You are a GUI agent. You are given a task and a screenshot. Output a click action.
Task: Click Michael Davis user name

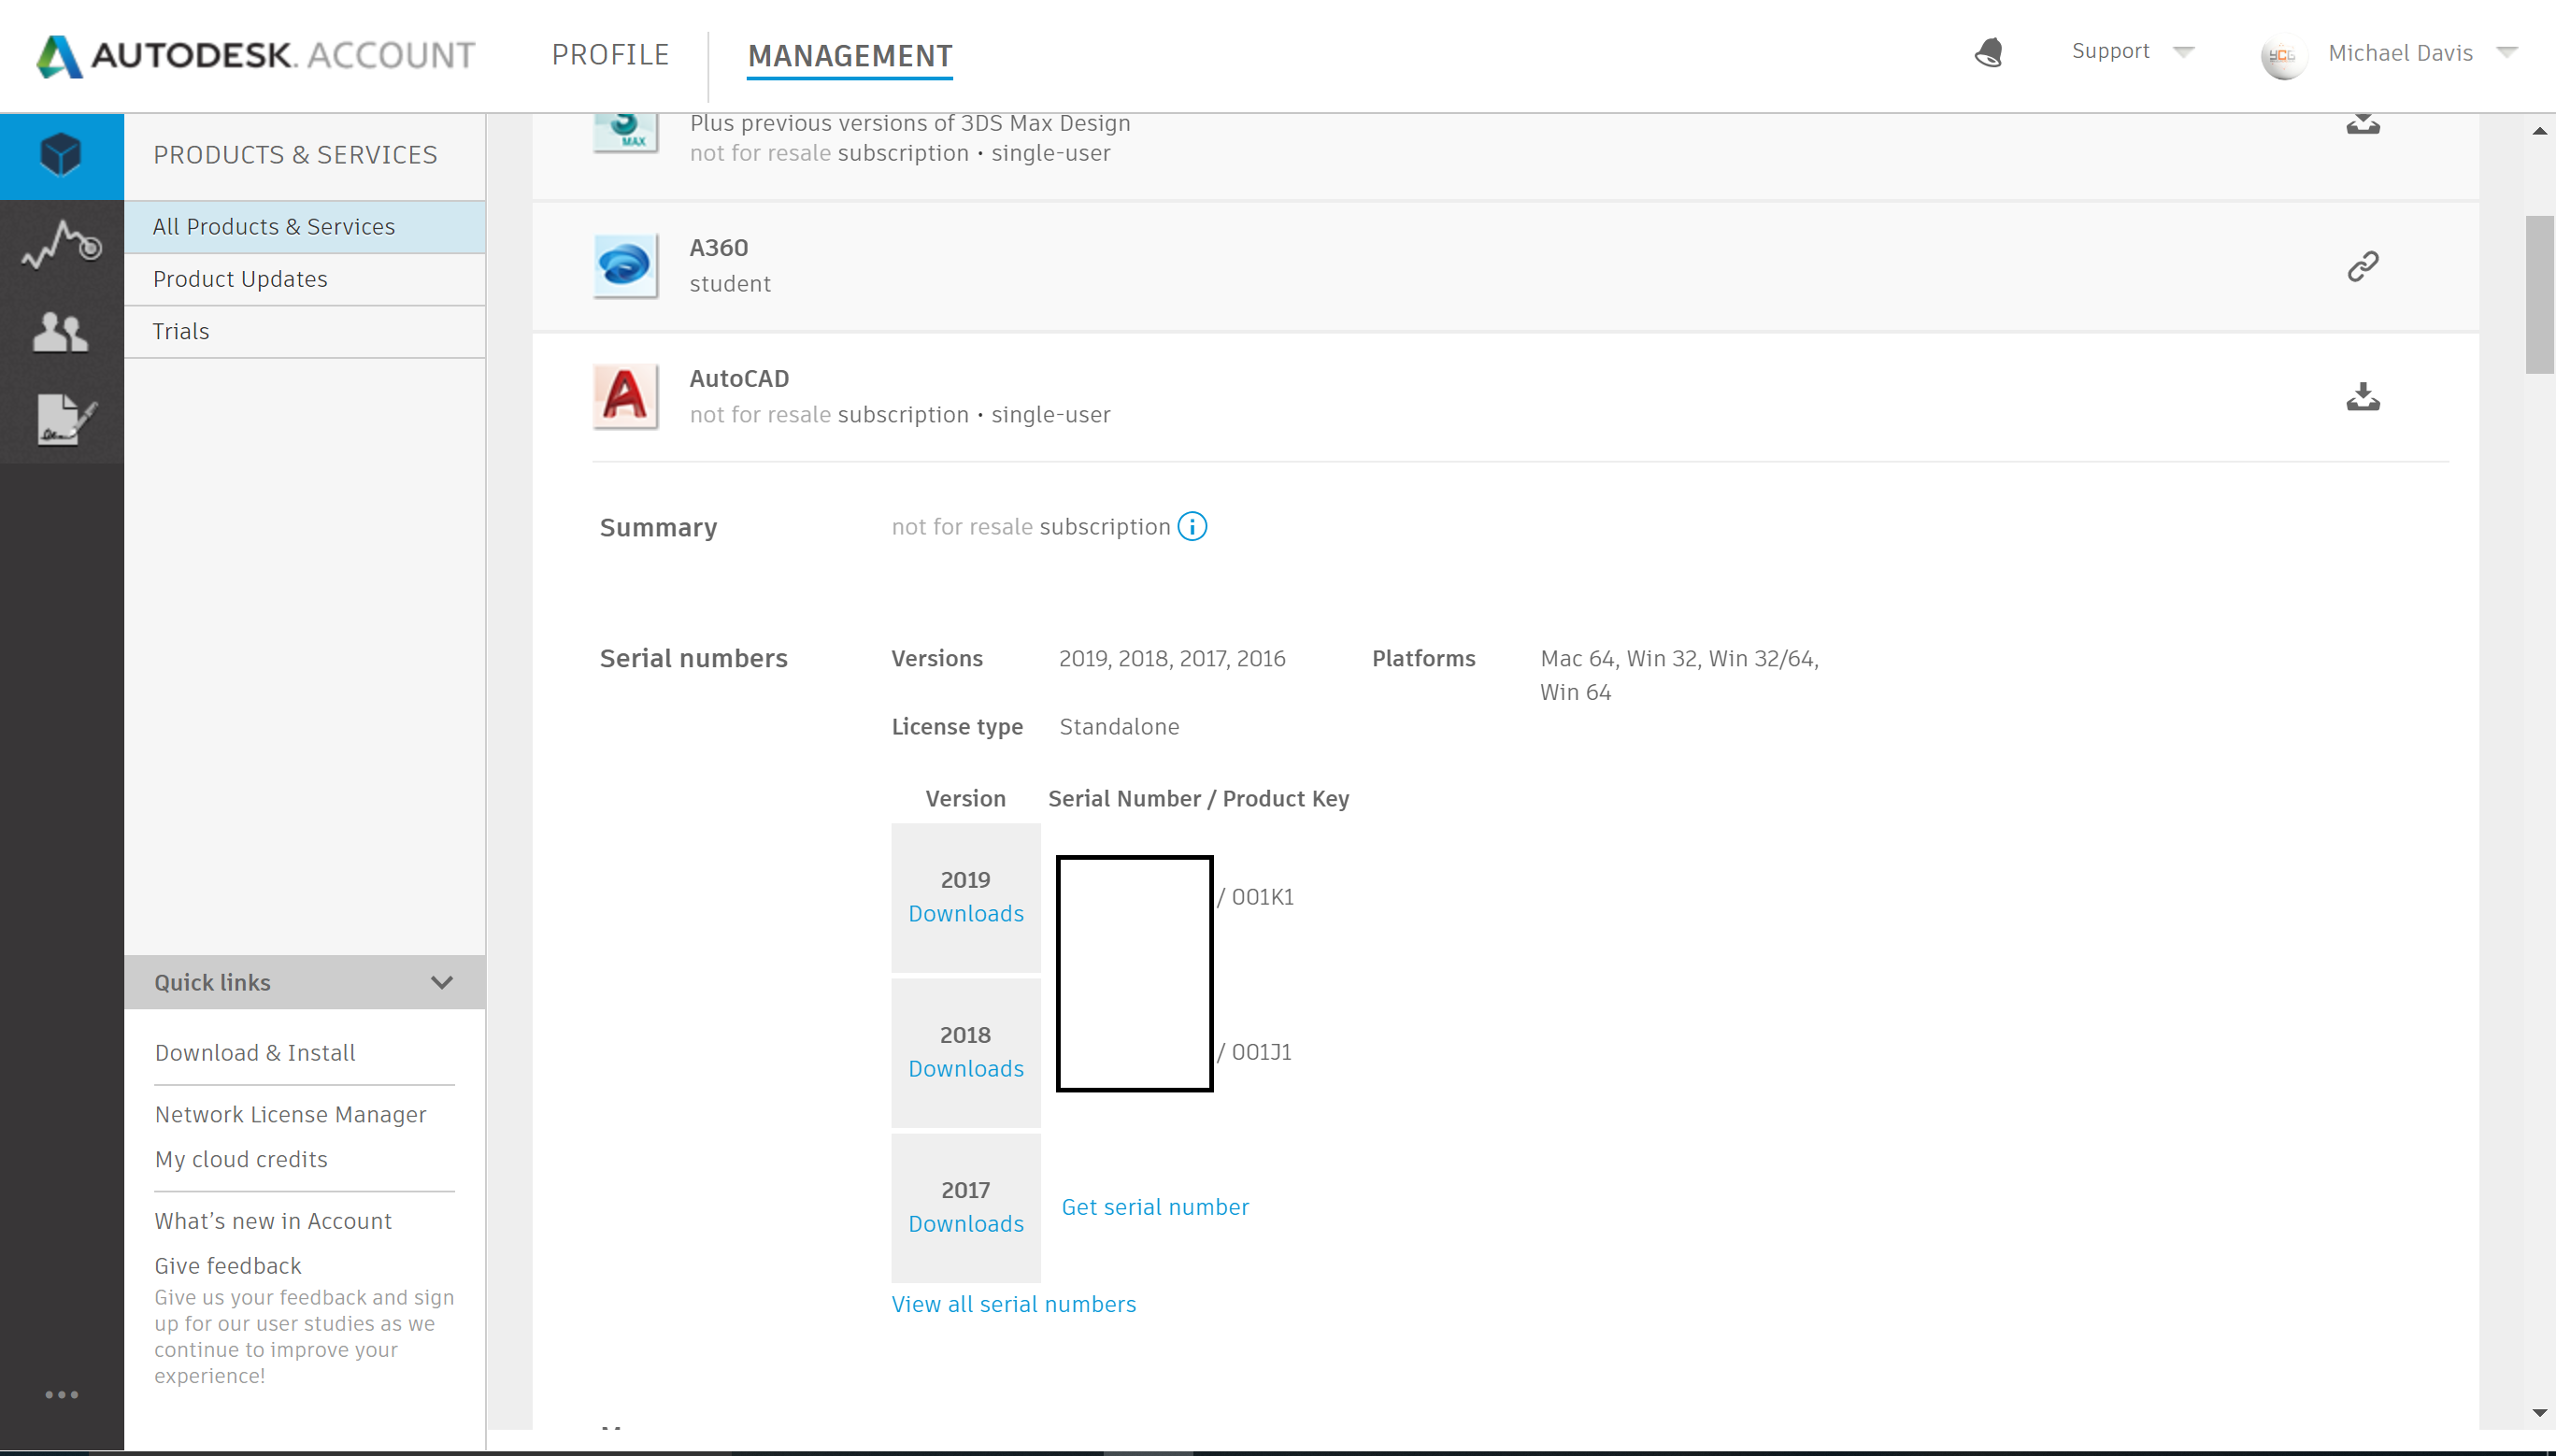click(x=2400, y=53)
